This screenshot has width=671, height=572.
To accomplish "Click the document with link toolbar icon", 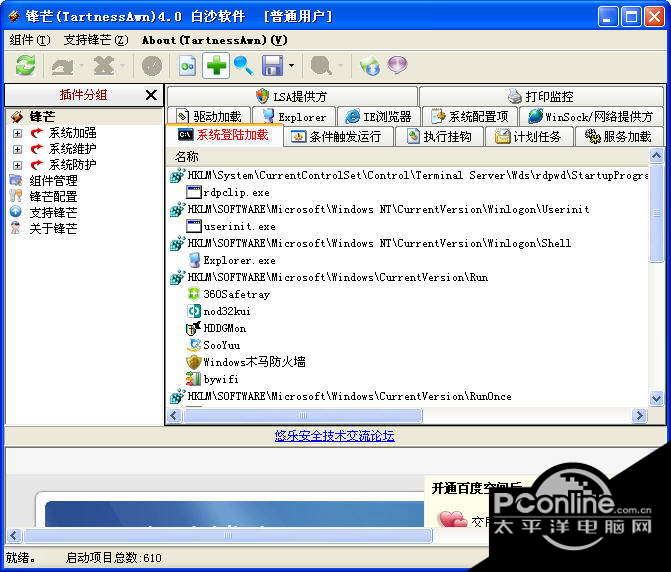I will pos(187,66).
